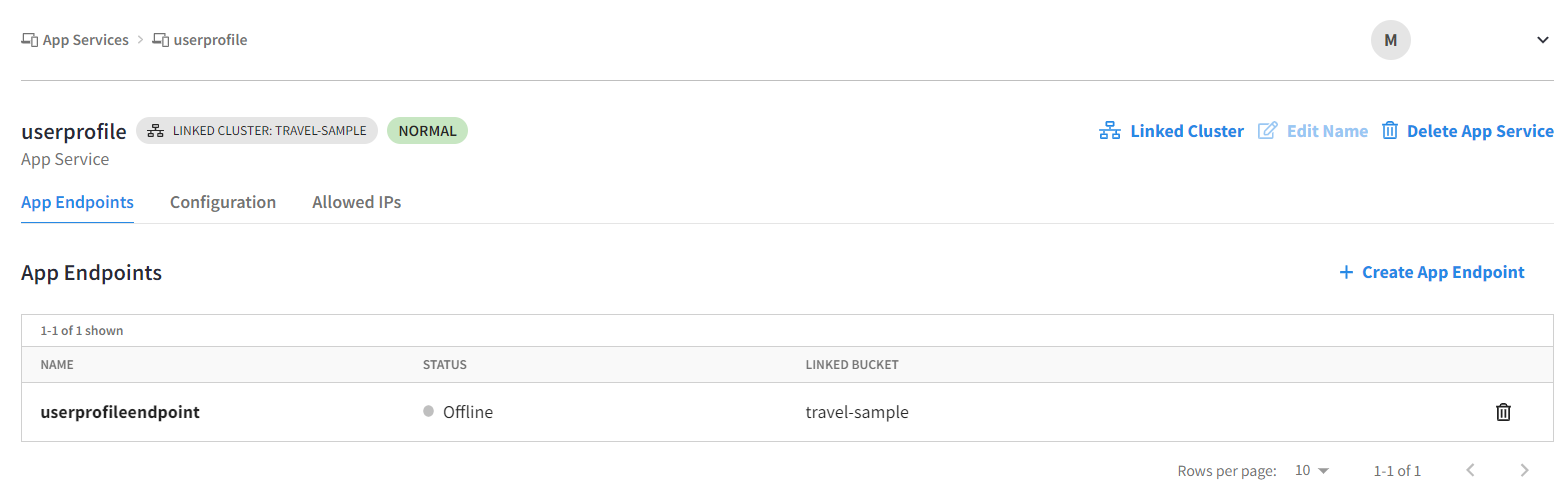Click the Delete App Service button label
This screenshot has height=495, width=1557.
pyautogui.click(x=1480, y=131)
